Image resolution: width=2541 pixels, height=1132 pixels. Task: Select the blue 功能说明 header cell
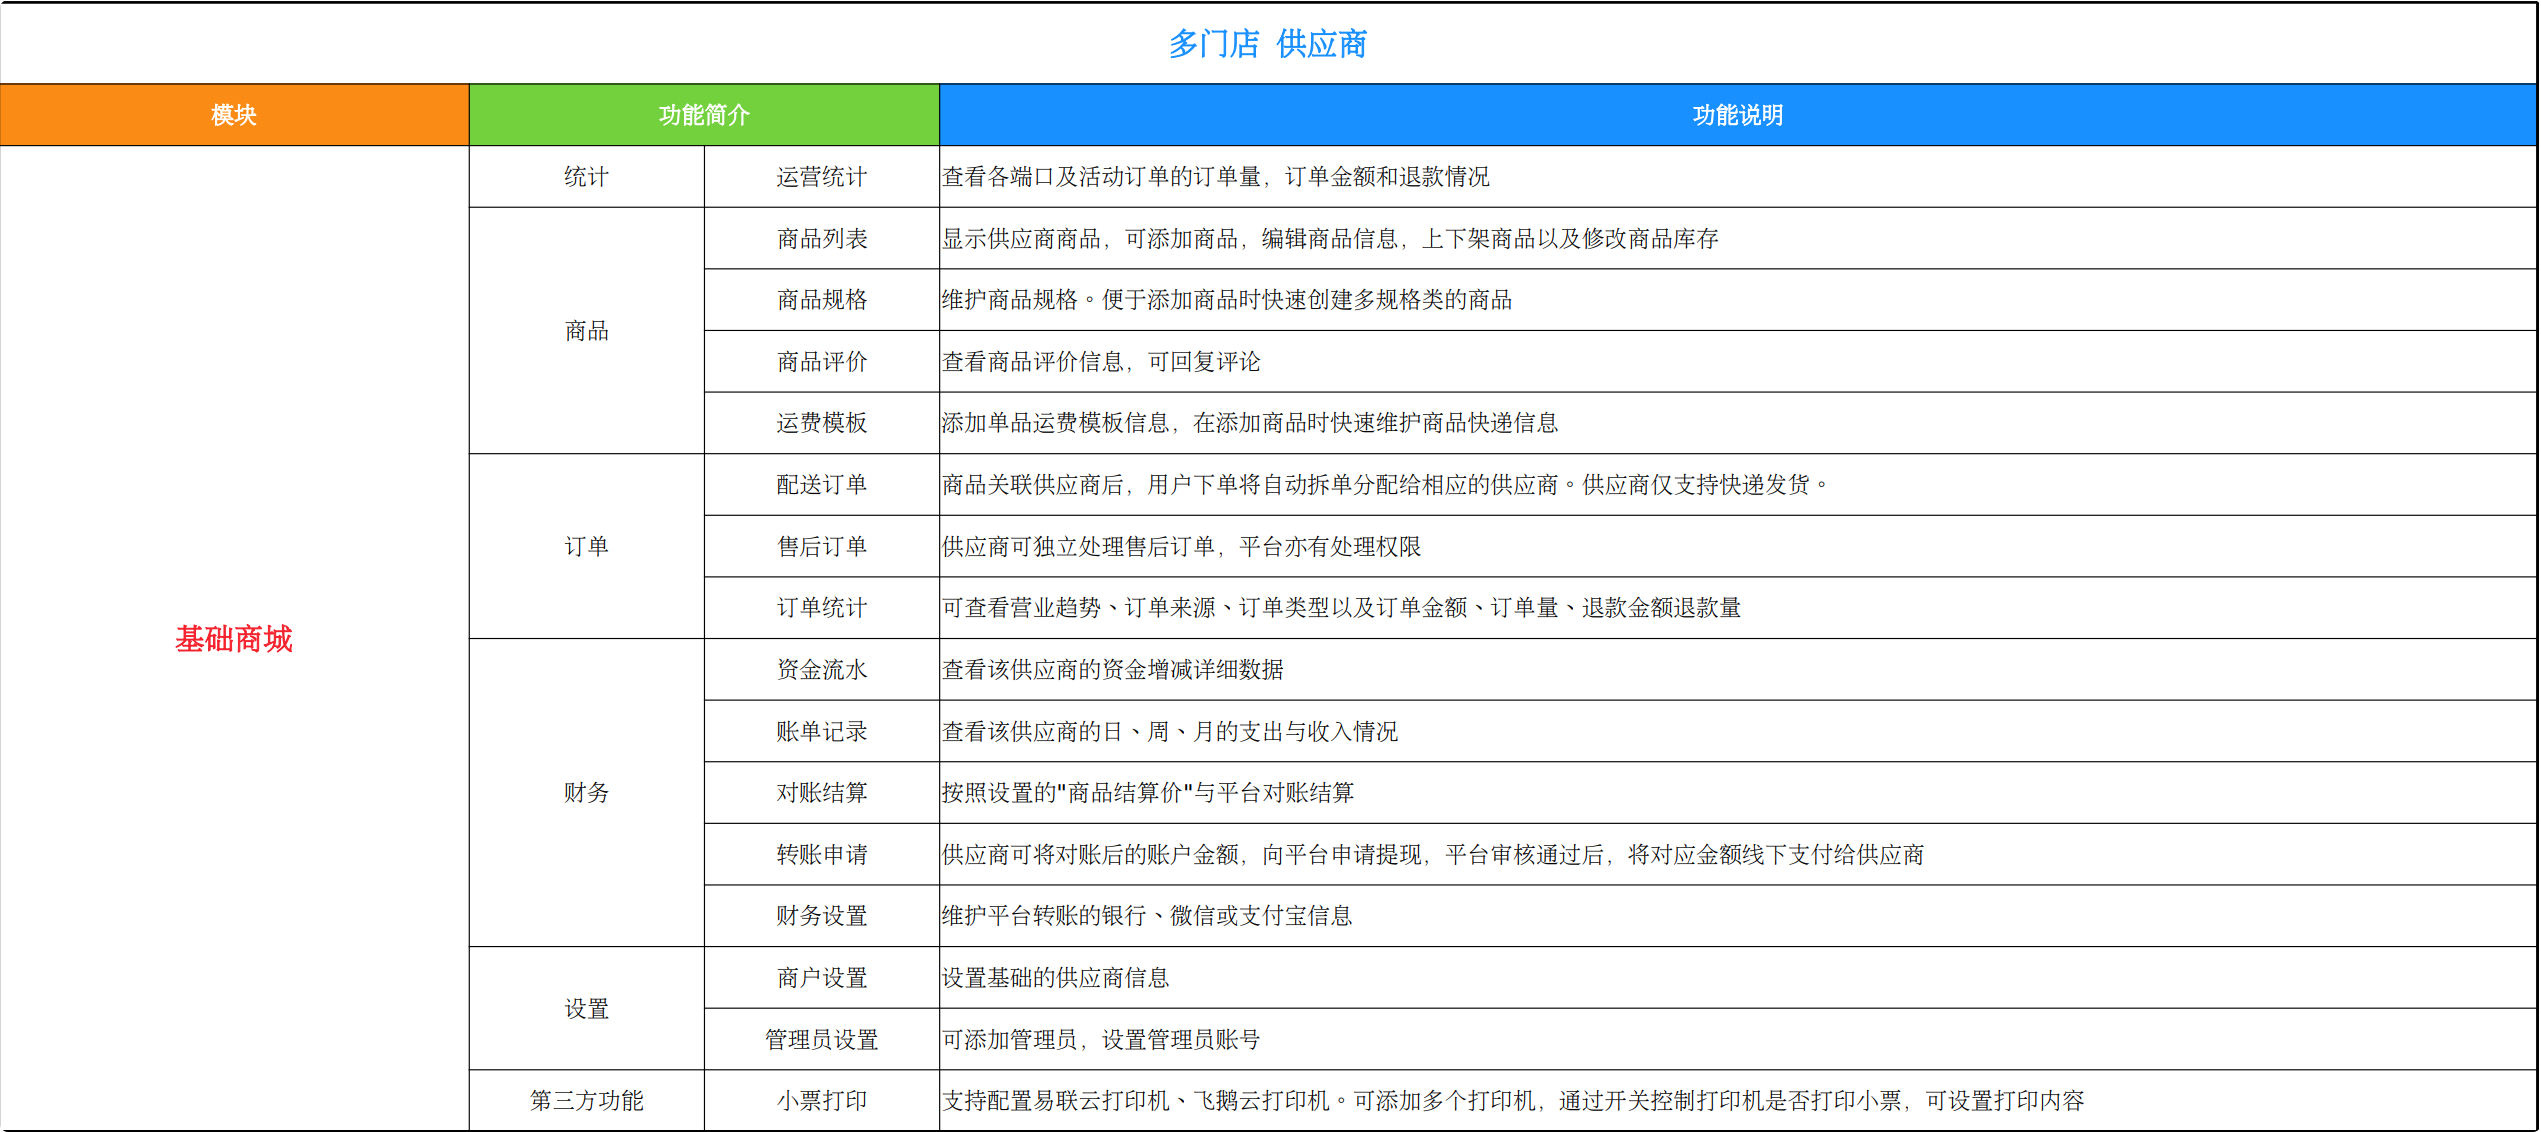1737,115
